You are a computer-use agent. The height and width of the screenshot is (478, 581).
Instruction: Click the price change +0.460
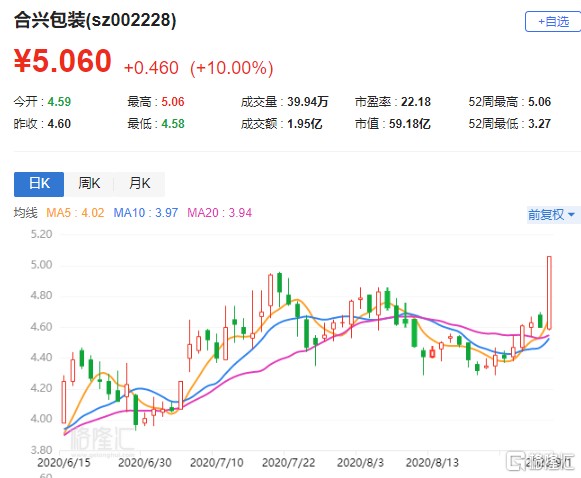(151, 68)
